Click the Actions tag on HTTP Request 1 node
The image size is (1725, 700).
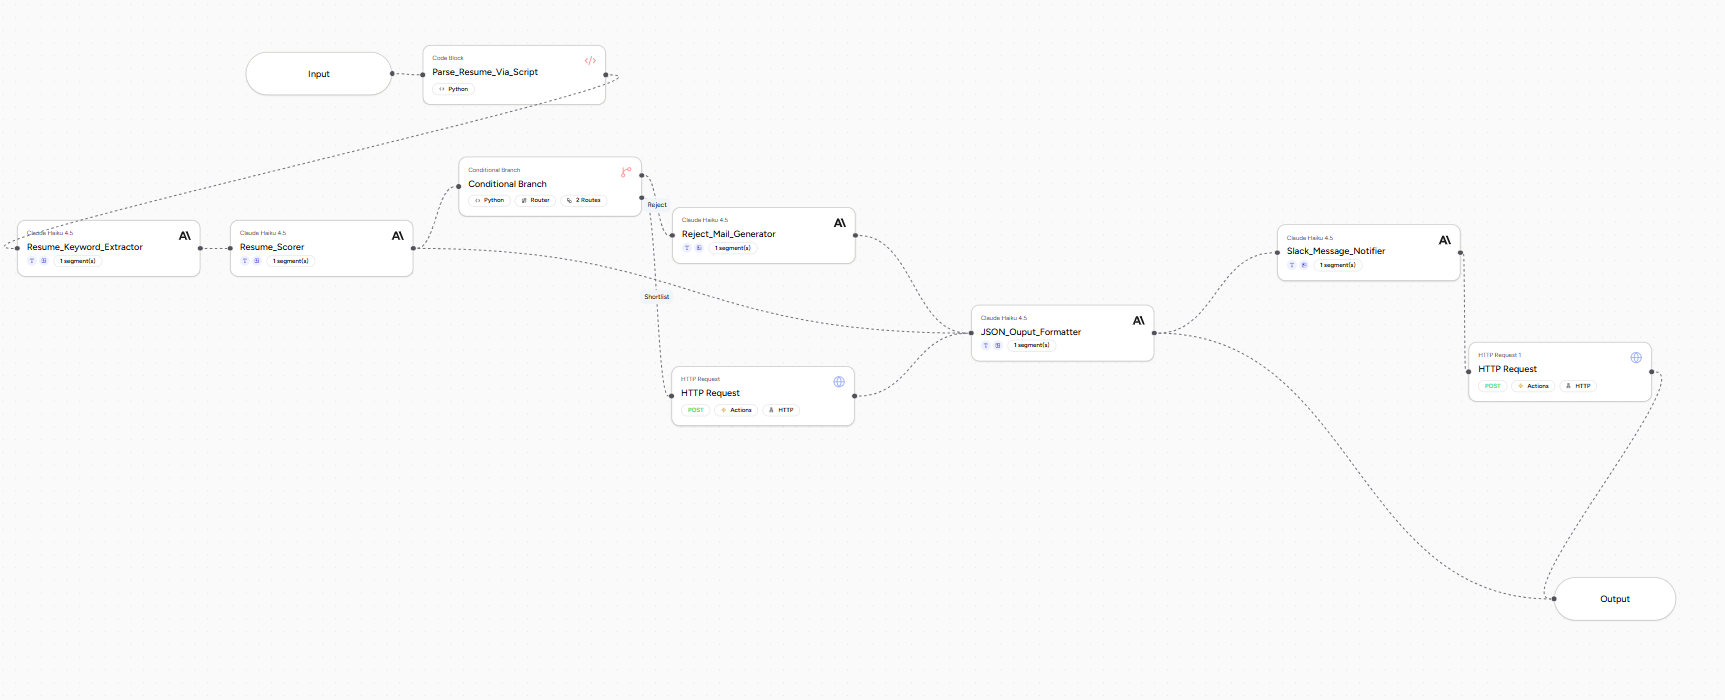point(1533,386)
